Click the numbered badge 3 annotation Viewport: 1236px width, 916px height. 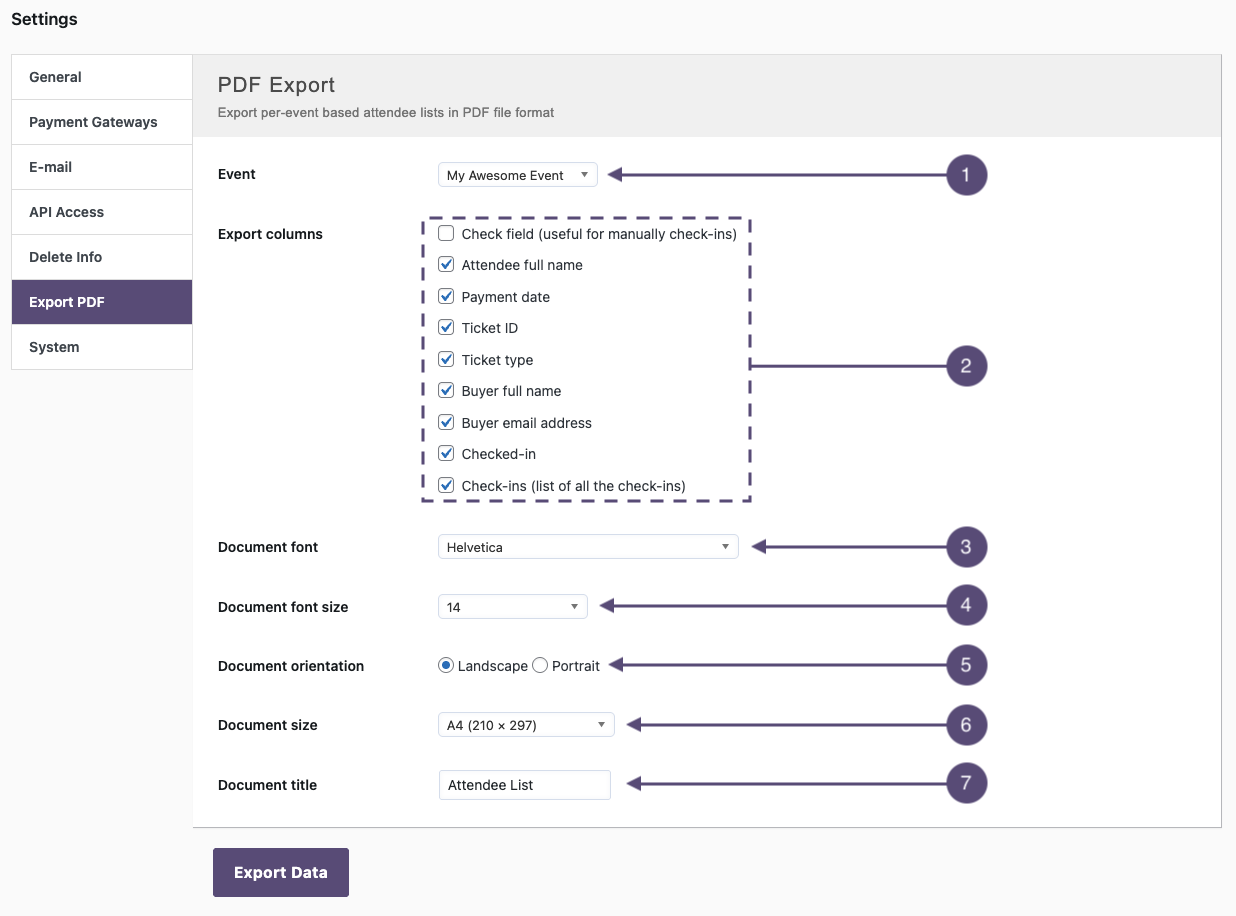pos(966,547)
